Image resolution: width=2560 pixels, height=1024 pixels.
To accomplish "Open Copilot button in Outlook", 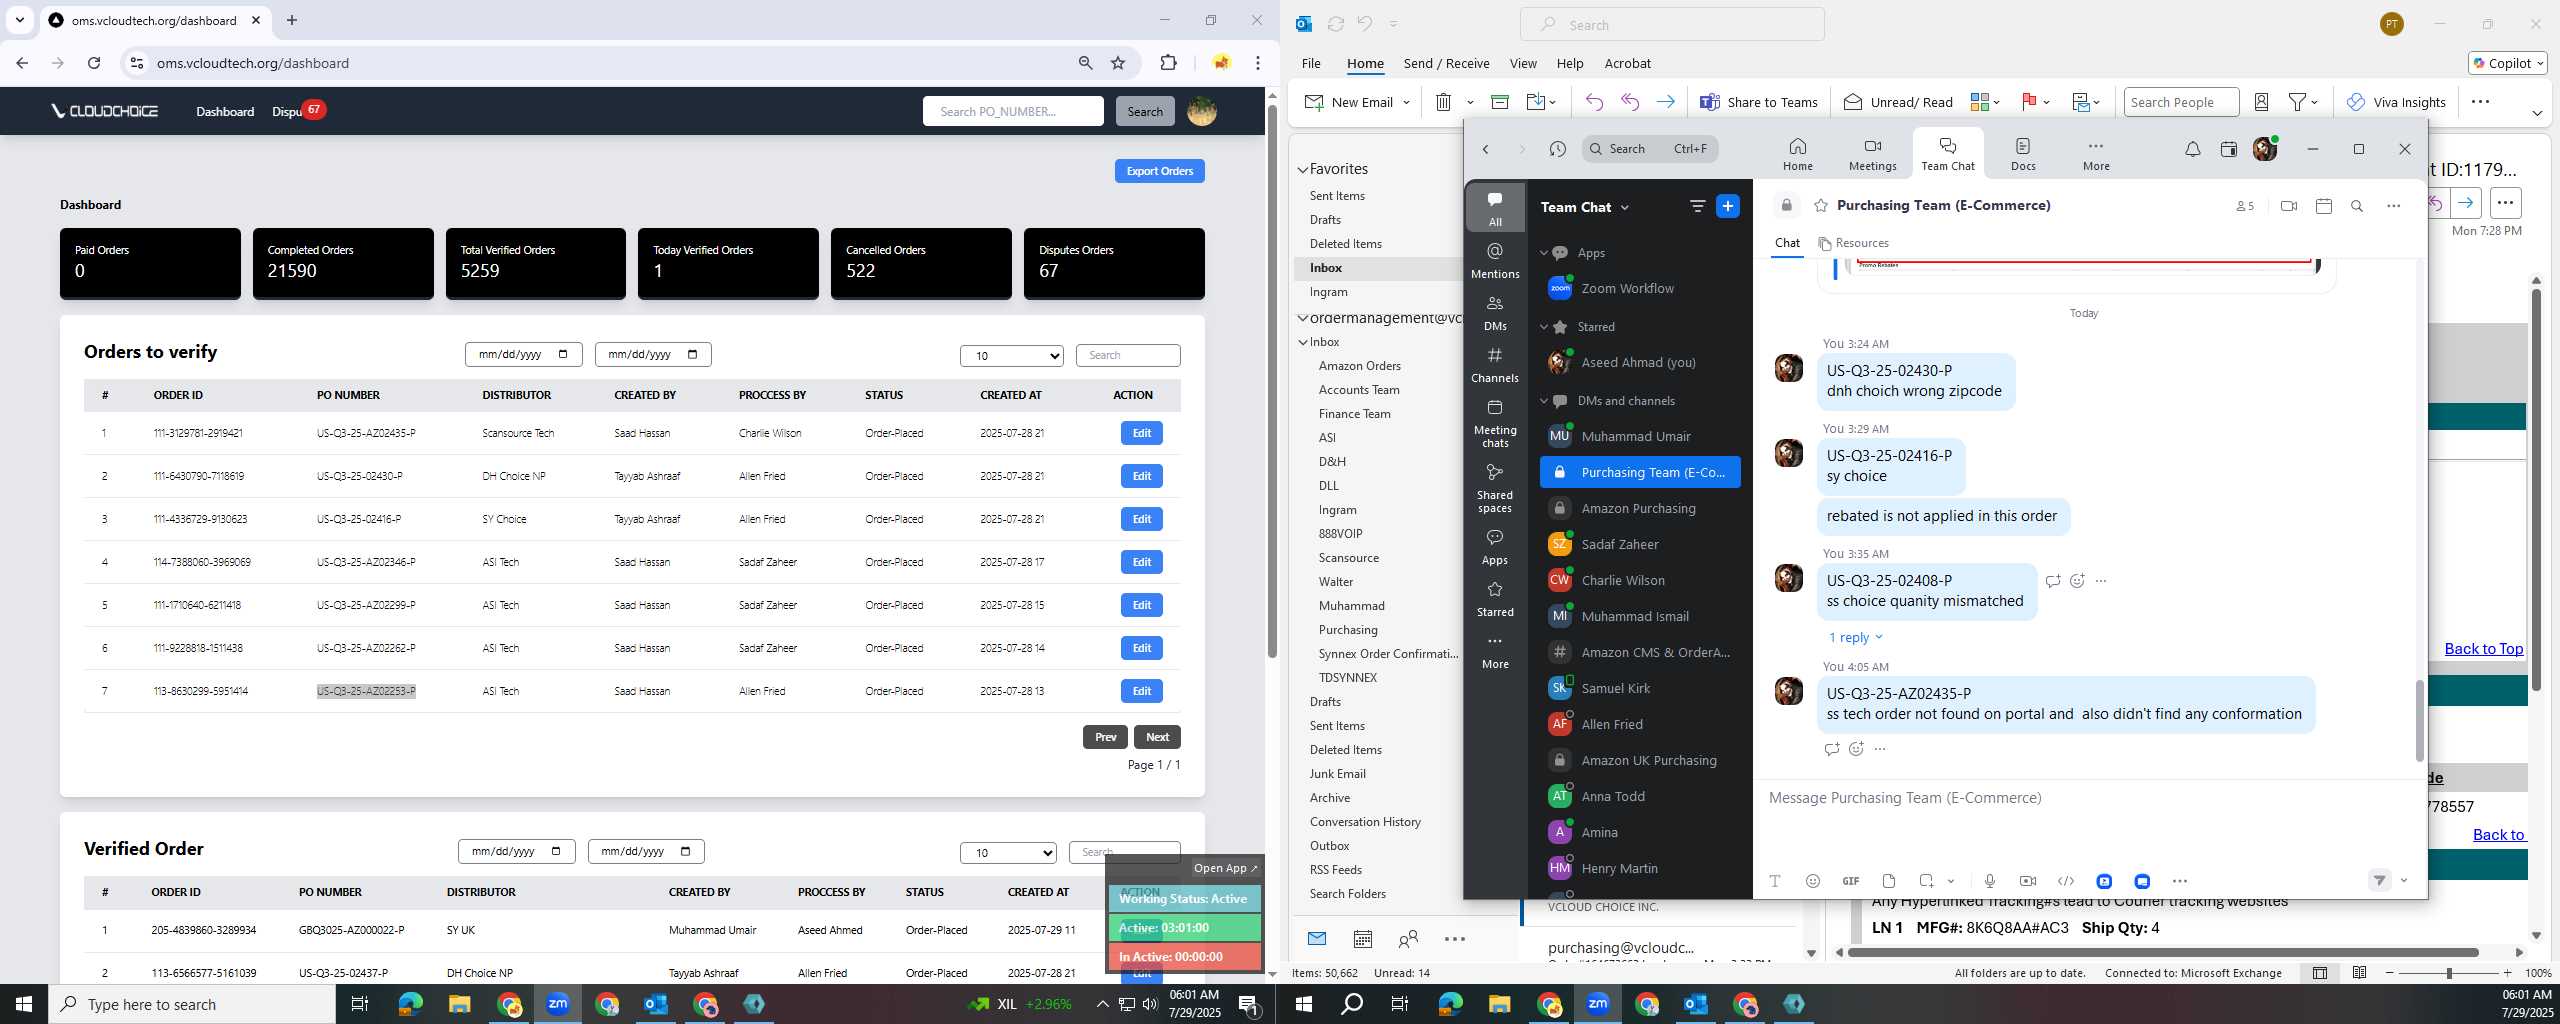I will pos(2507,63).
